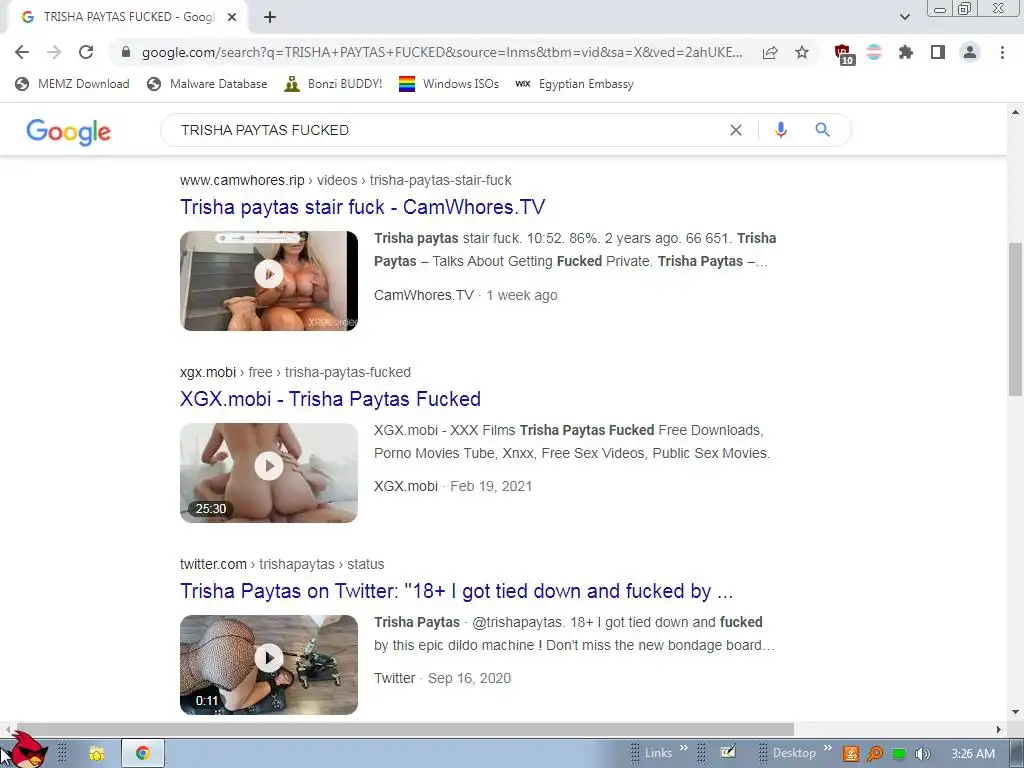Open a new browser tab
Image resolution: width=1024 pixels, height=768 pixels.
(x=270, y=17)
